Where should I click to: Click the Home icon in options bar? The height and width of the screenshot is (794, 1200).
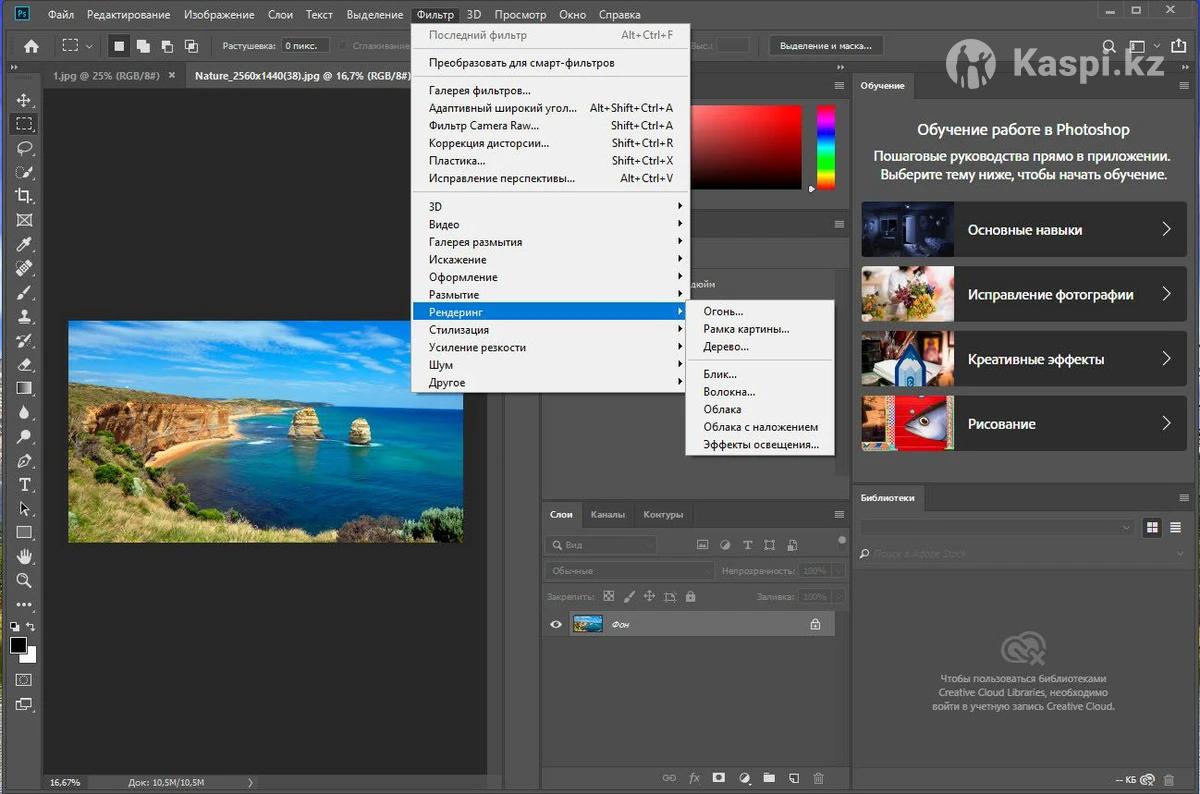click(31, 46)
